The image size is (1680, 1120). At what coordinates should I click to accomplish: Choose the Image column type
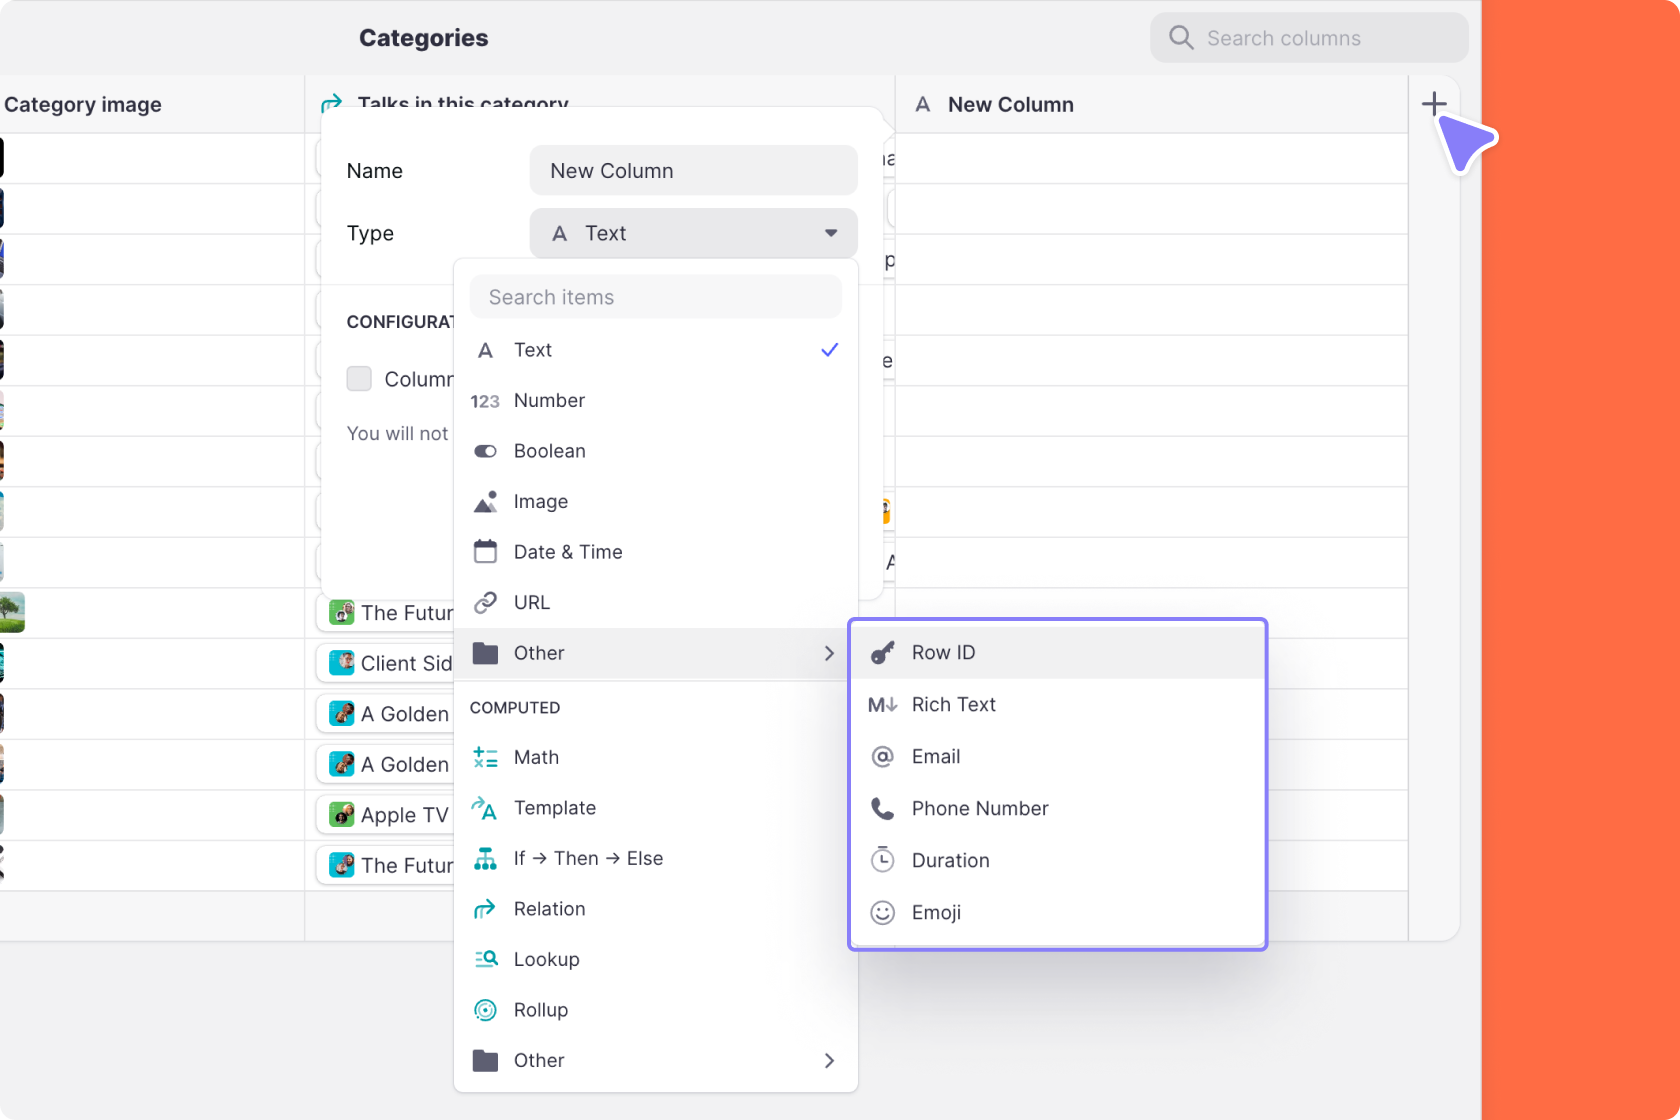tap(540, 501)
